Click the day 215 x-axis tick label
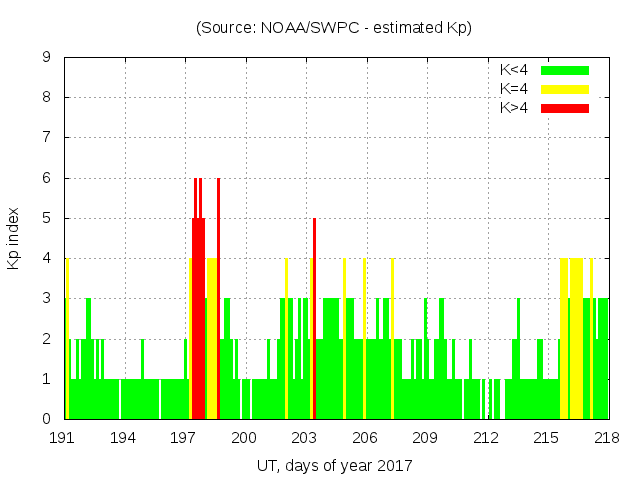 click(x=547, y=438)
